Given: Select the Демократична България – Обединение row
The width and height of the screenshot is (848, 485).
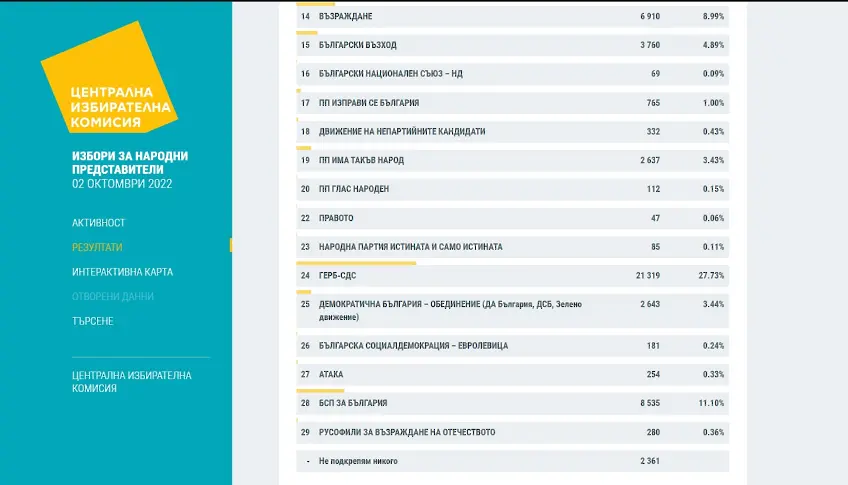Looking at the screenshot, I should 512,310.
